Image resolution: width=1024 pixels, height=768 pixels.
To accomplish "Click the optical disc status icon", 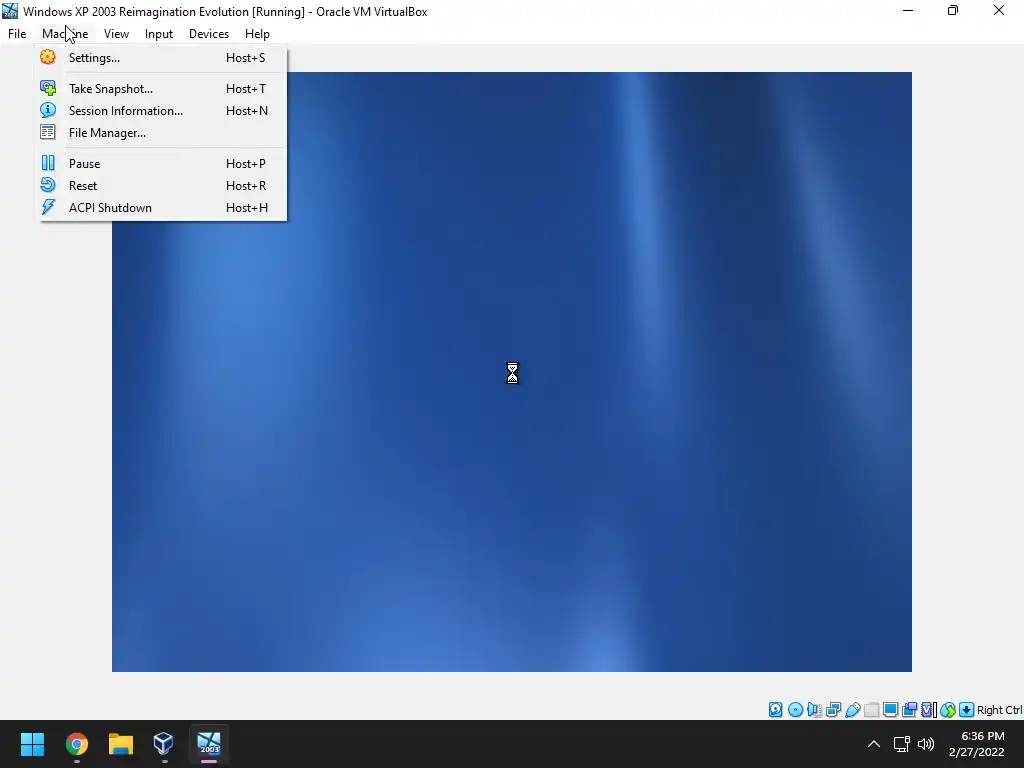I will pyautogui.click(x=795, y=710).
